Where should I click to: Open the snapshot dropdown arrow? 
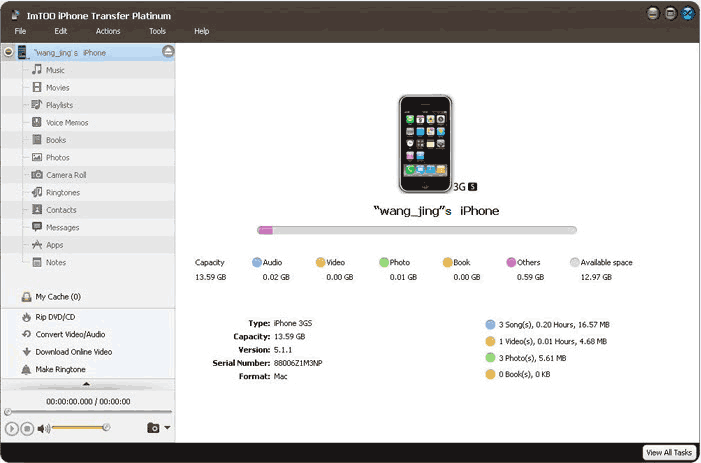pos(167,428)
